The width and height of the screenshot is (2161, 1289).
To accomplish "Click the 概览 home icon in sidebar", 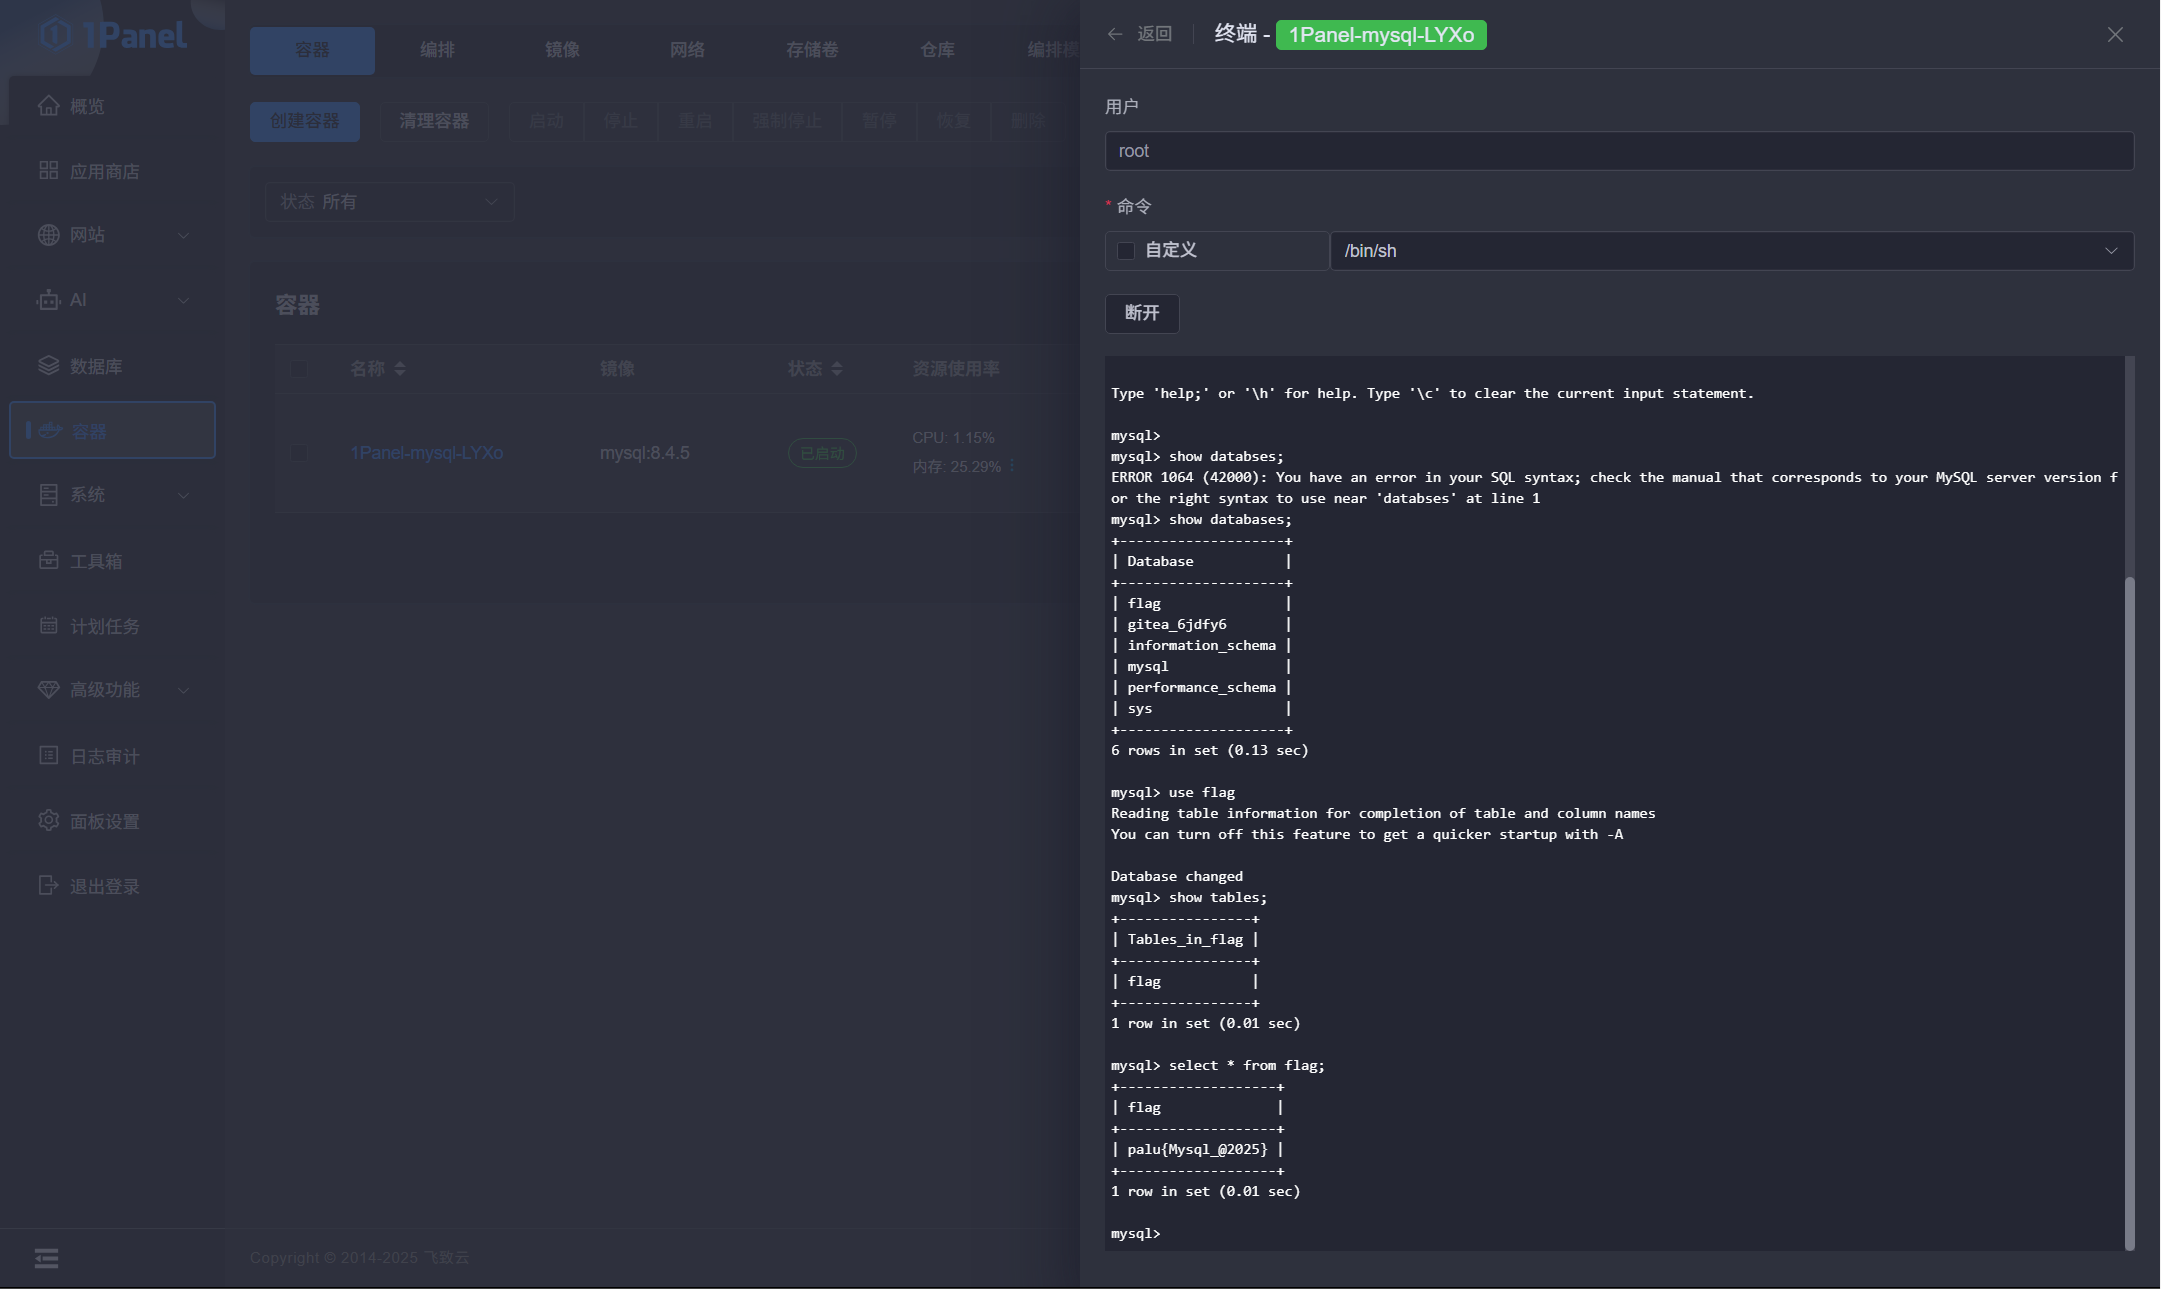I will 48,106.
